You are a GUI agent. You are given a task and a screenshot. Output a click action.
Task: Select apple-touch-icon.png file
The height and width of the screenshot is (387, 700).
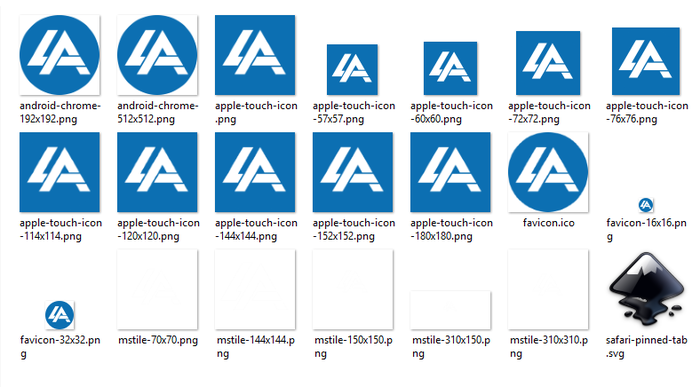coord(255,55)
